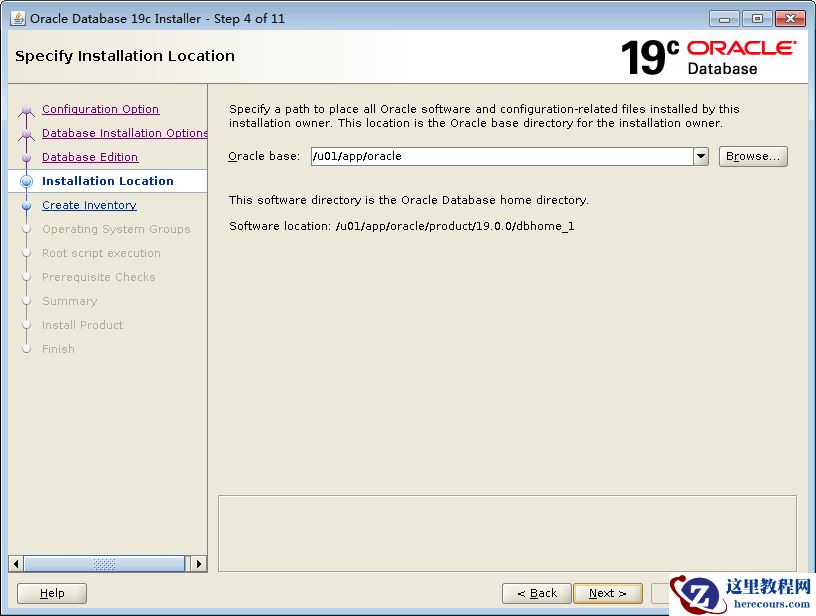Click the Browse... button
Viewport: 816px width, 616px height.
point(753,156)
